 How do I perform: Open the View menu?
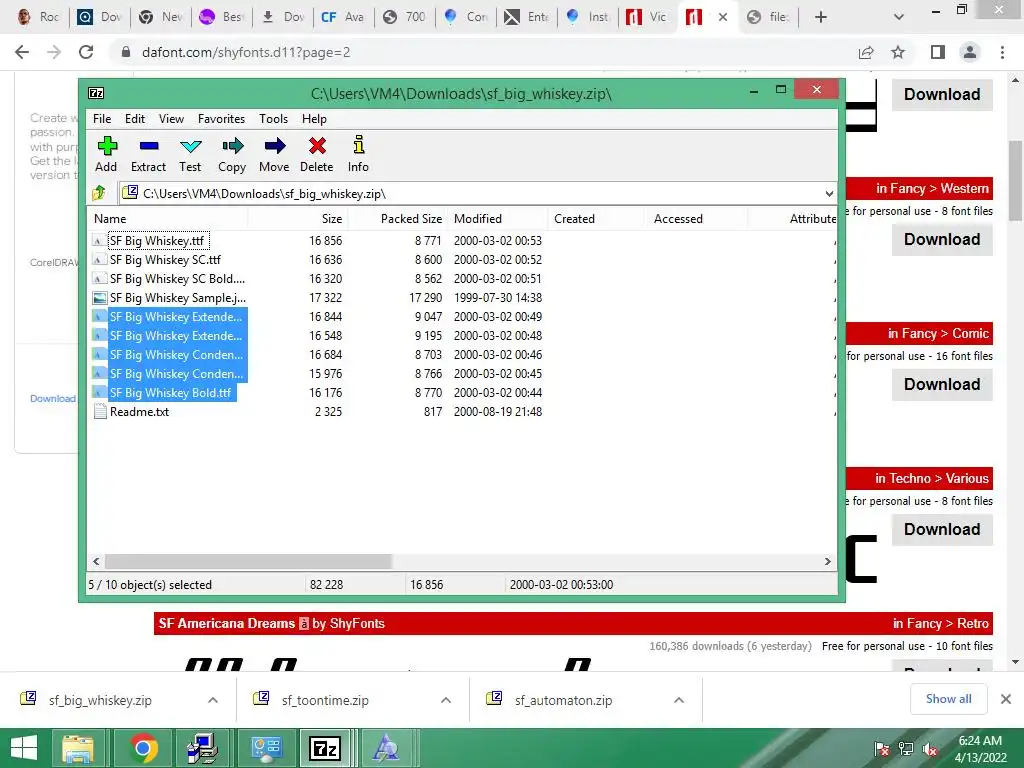click(x=171, y=119)
